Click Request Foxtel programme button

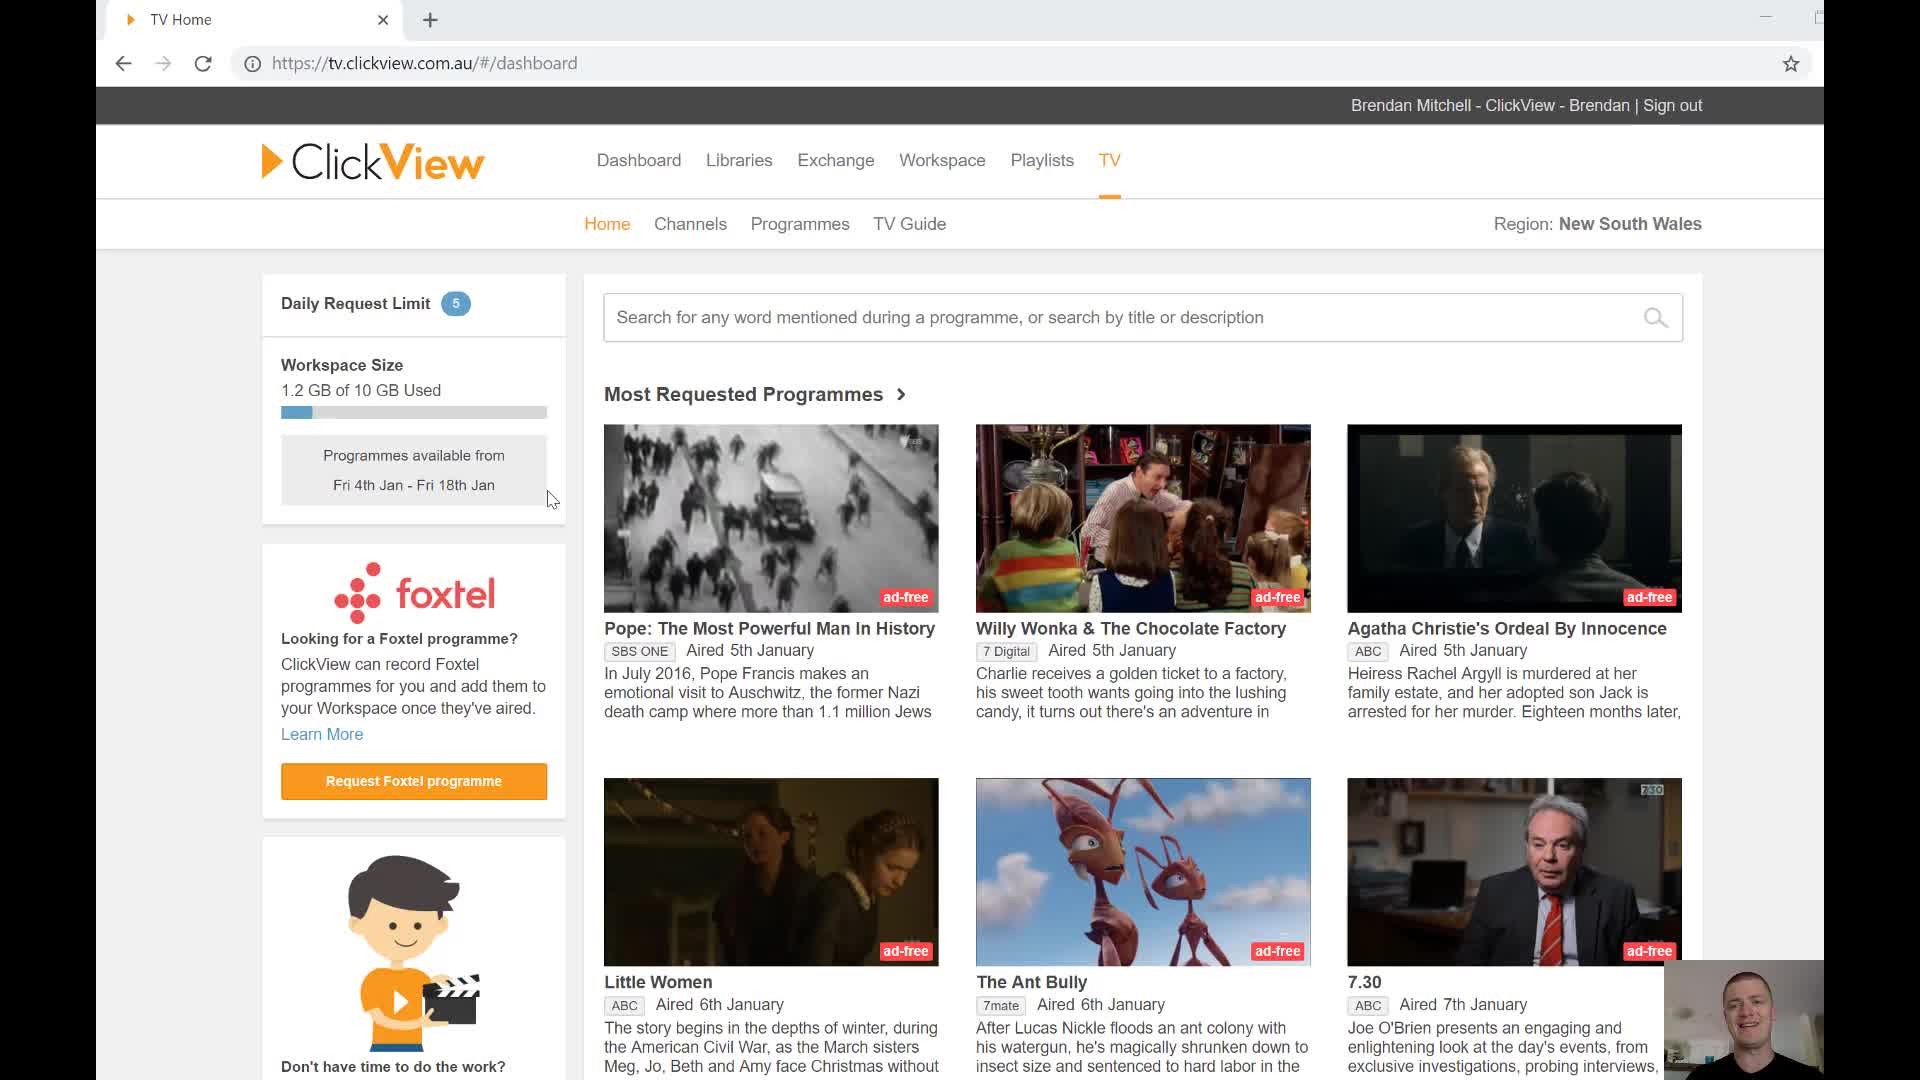(414, 781)
